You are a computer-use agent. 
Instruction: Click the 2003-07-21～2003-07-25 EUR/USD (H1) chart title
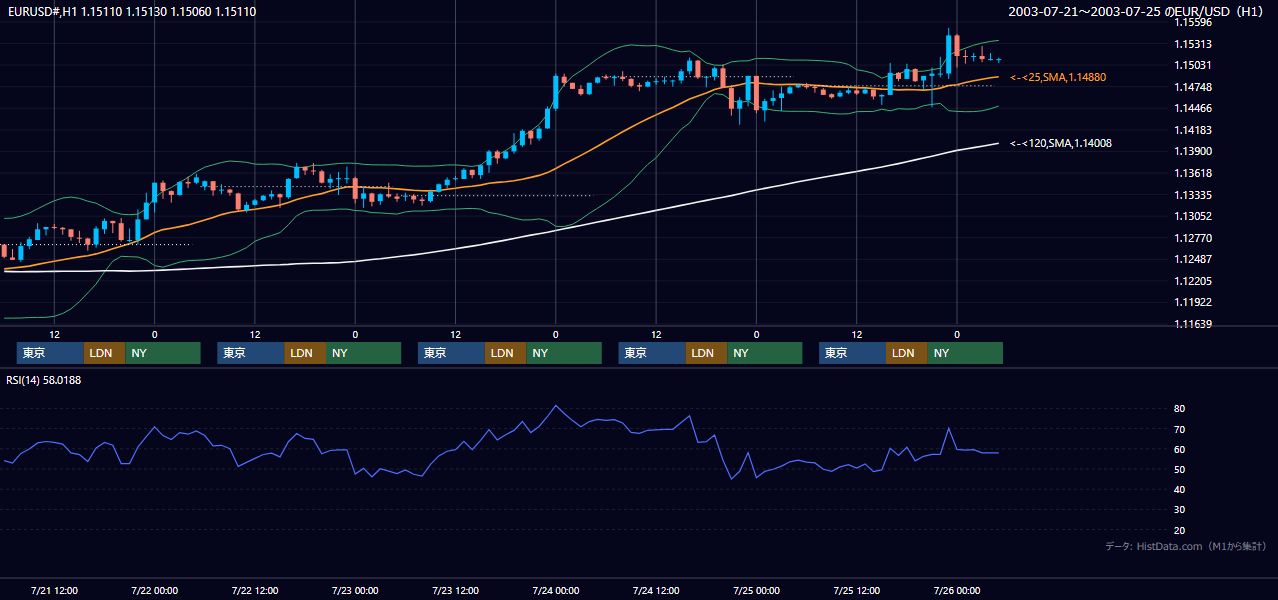tap(1137, 11)
